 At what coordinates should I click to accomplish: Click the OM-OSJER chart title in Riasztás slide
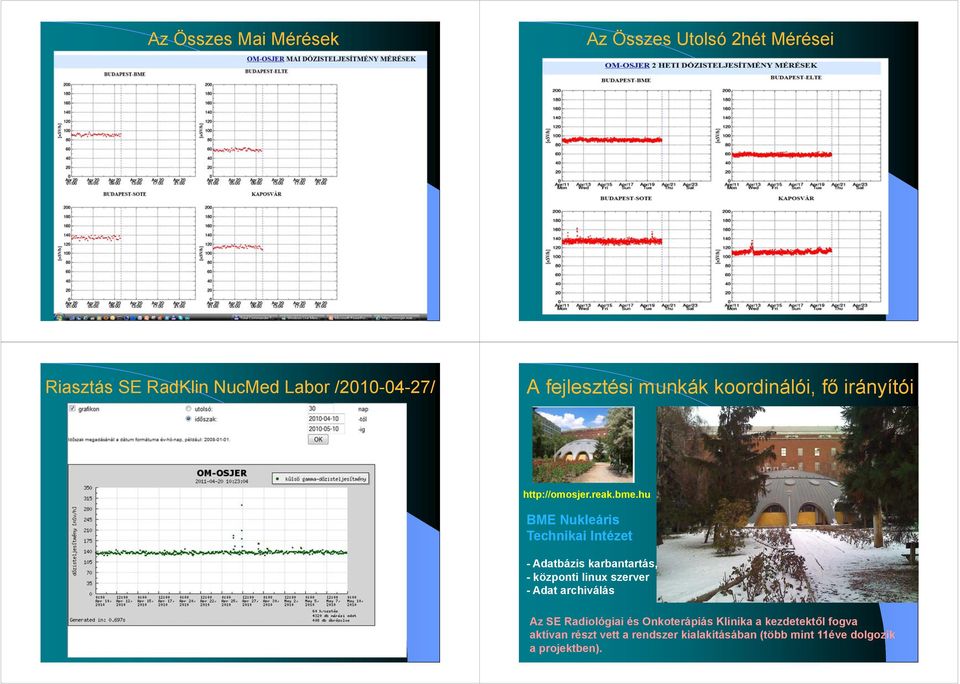[222, 473]
